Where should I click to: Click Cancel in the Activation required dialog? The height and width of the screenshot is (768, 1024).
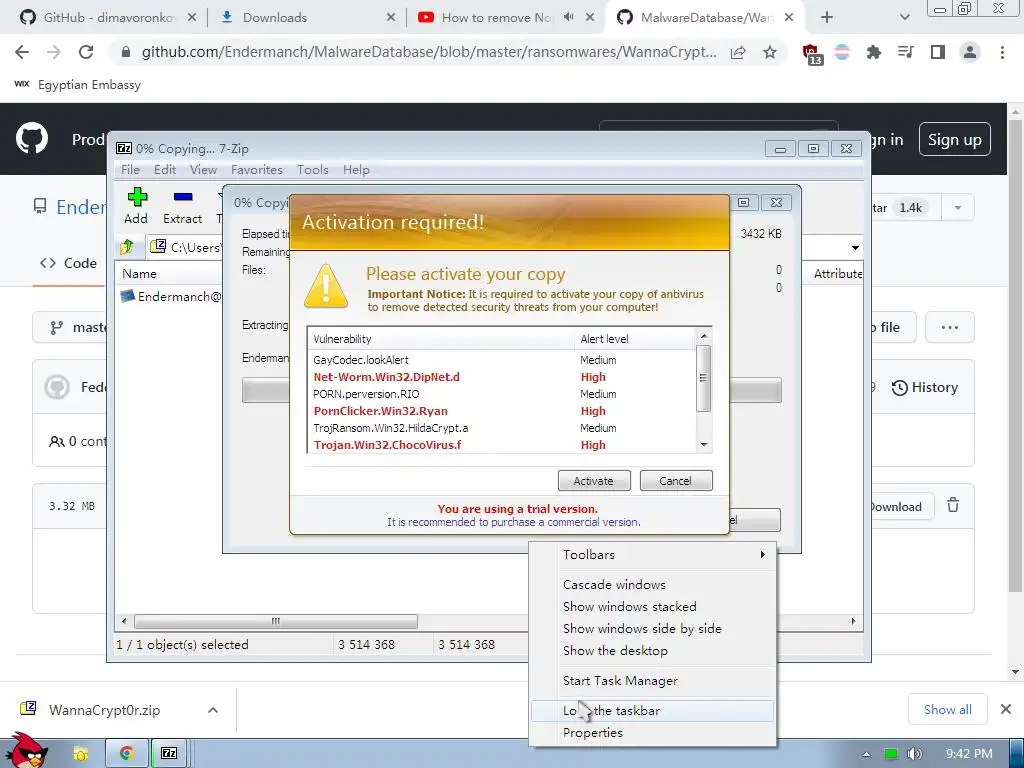point(675,481)
